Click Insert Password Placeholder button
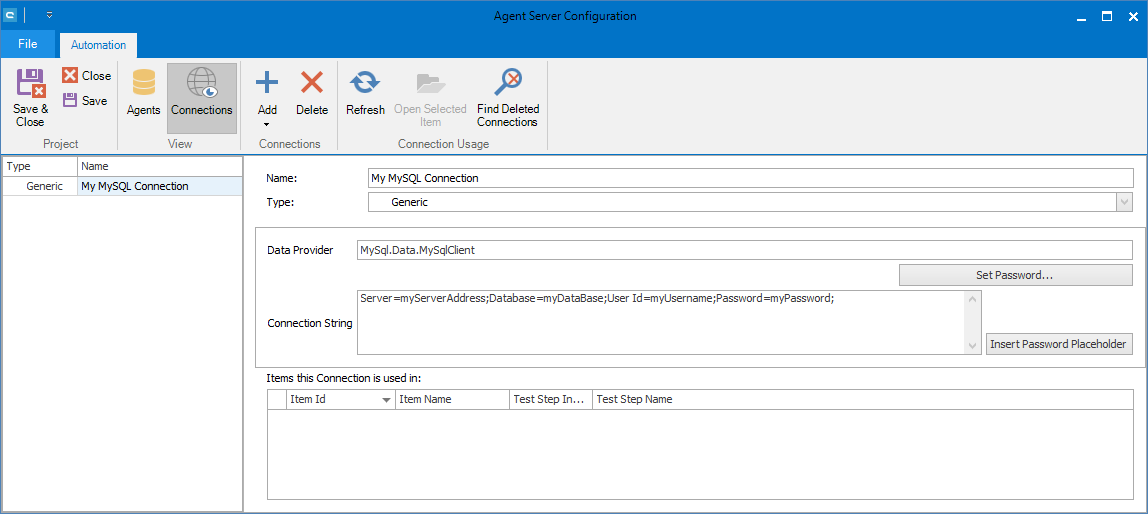Viewport: 1148px width, 514px height. coord(1059,344)
